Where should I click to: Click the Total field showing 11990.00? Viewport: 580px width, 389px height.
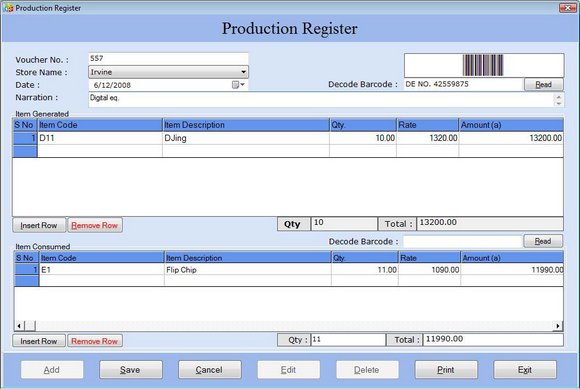pos(493,339)
